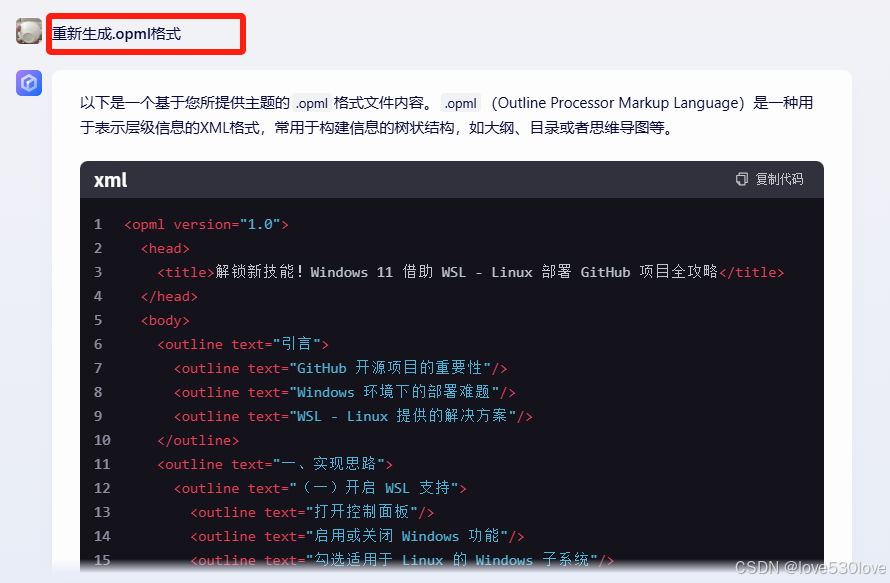Click code line <opml version="1.0">
This screenshot has width=890, height=583.
207,224
